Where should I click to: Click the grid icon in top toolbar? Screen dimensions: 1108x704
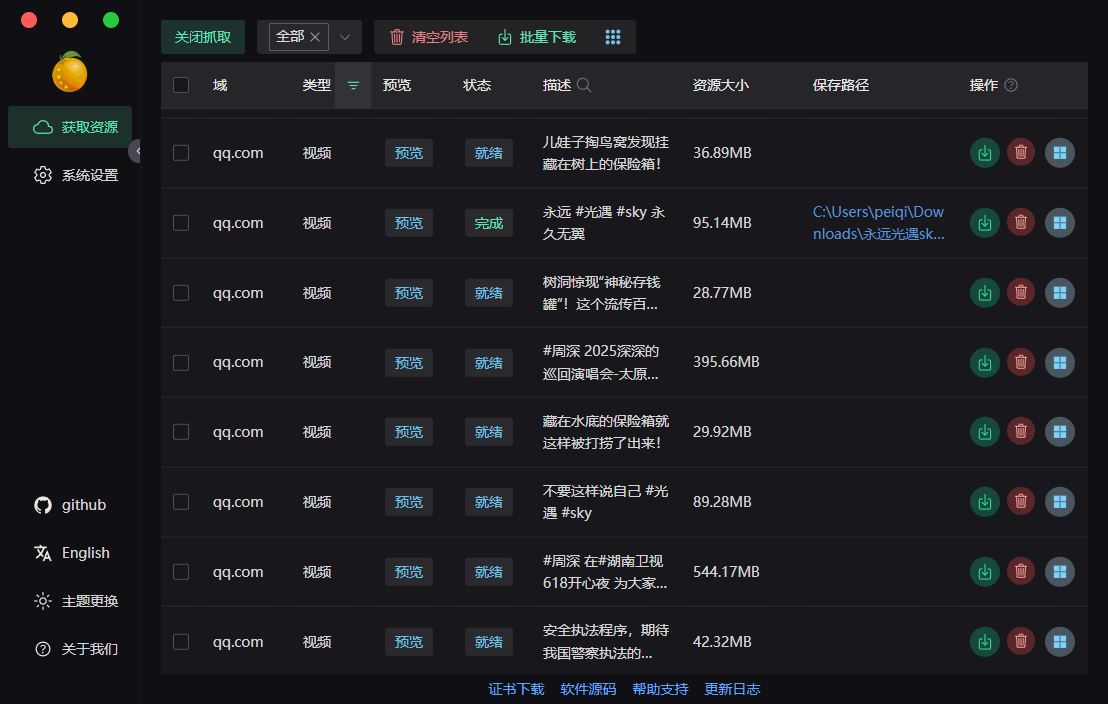pyautogui.click(x=613, y=37)
